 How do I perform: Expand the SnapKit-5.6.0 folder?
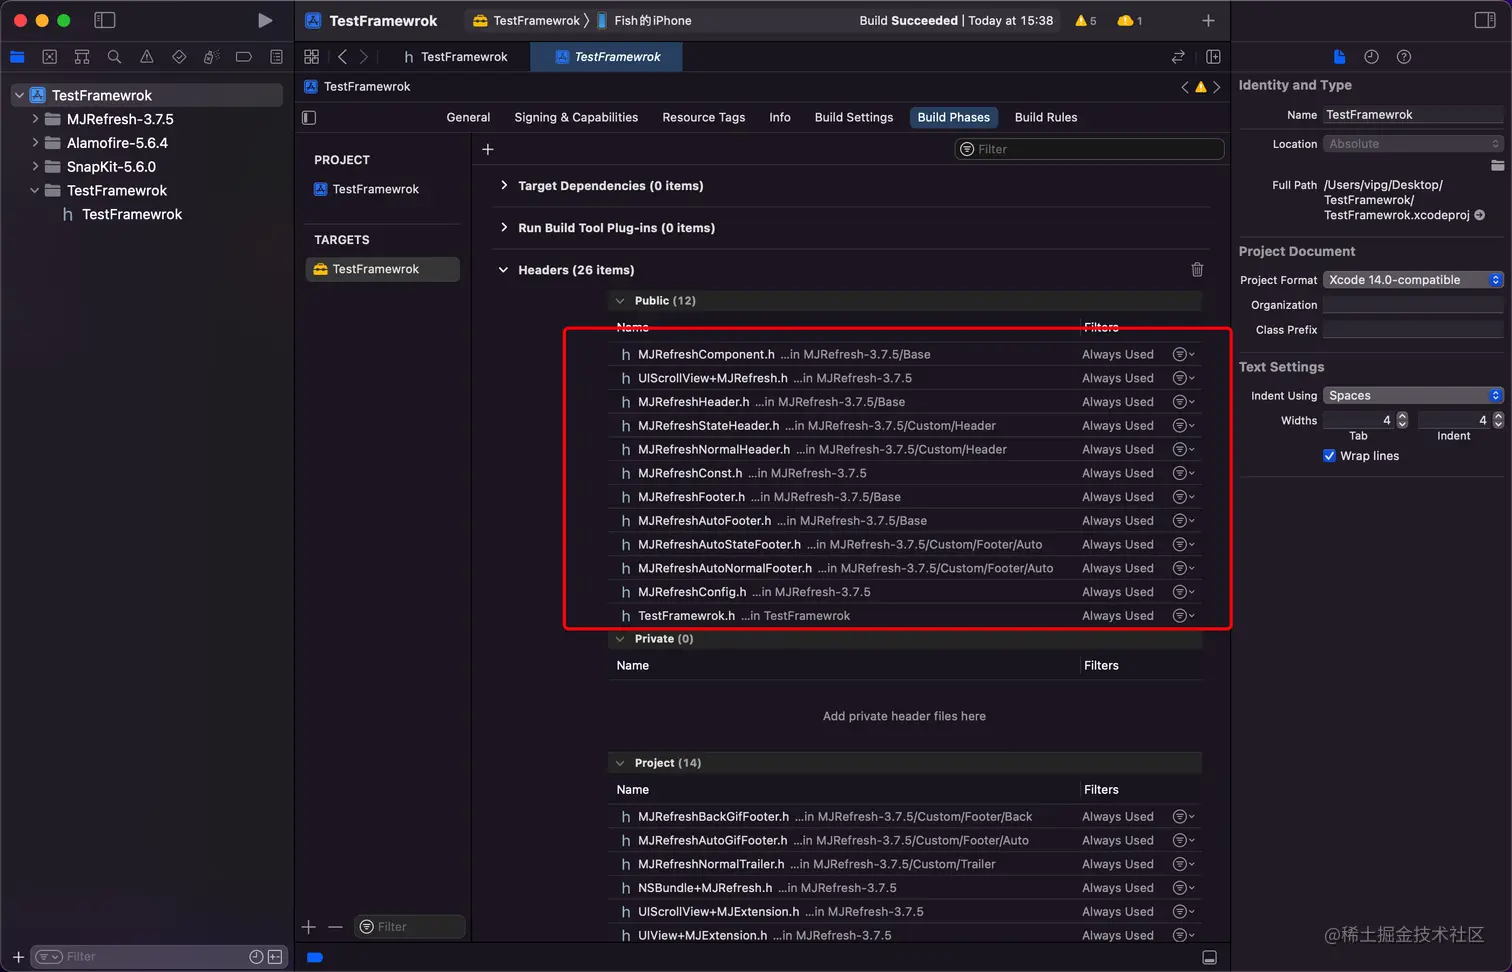[35, 167]
